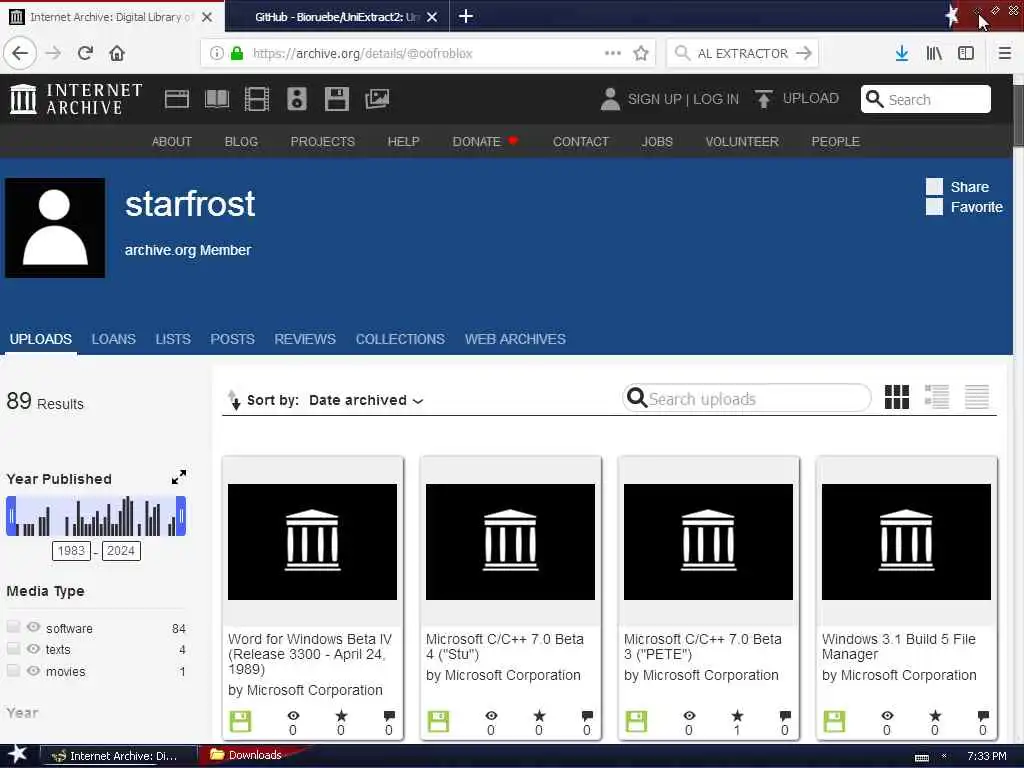This screenshot has height=768, width=1024.
Task: Click the vertical page scrollbar thumb
Action: point(1018,116)
